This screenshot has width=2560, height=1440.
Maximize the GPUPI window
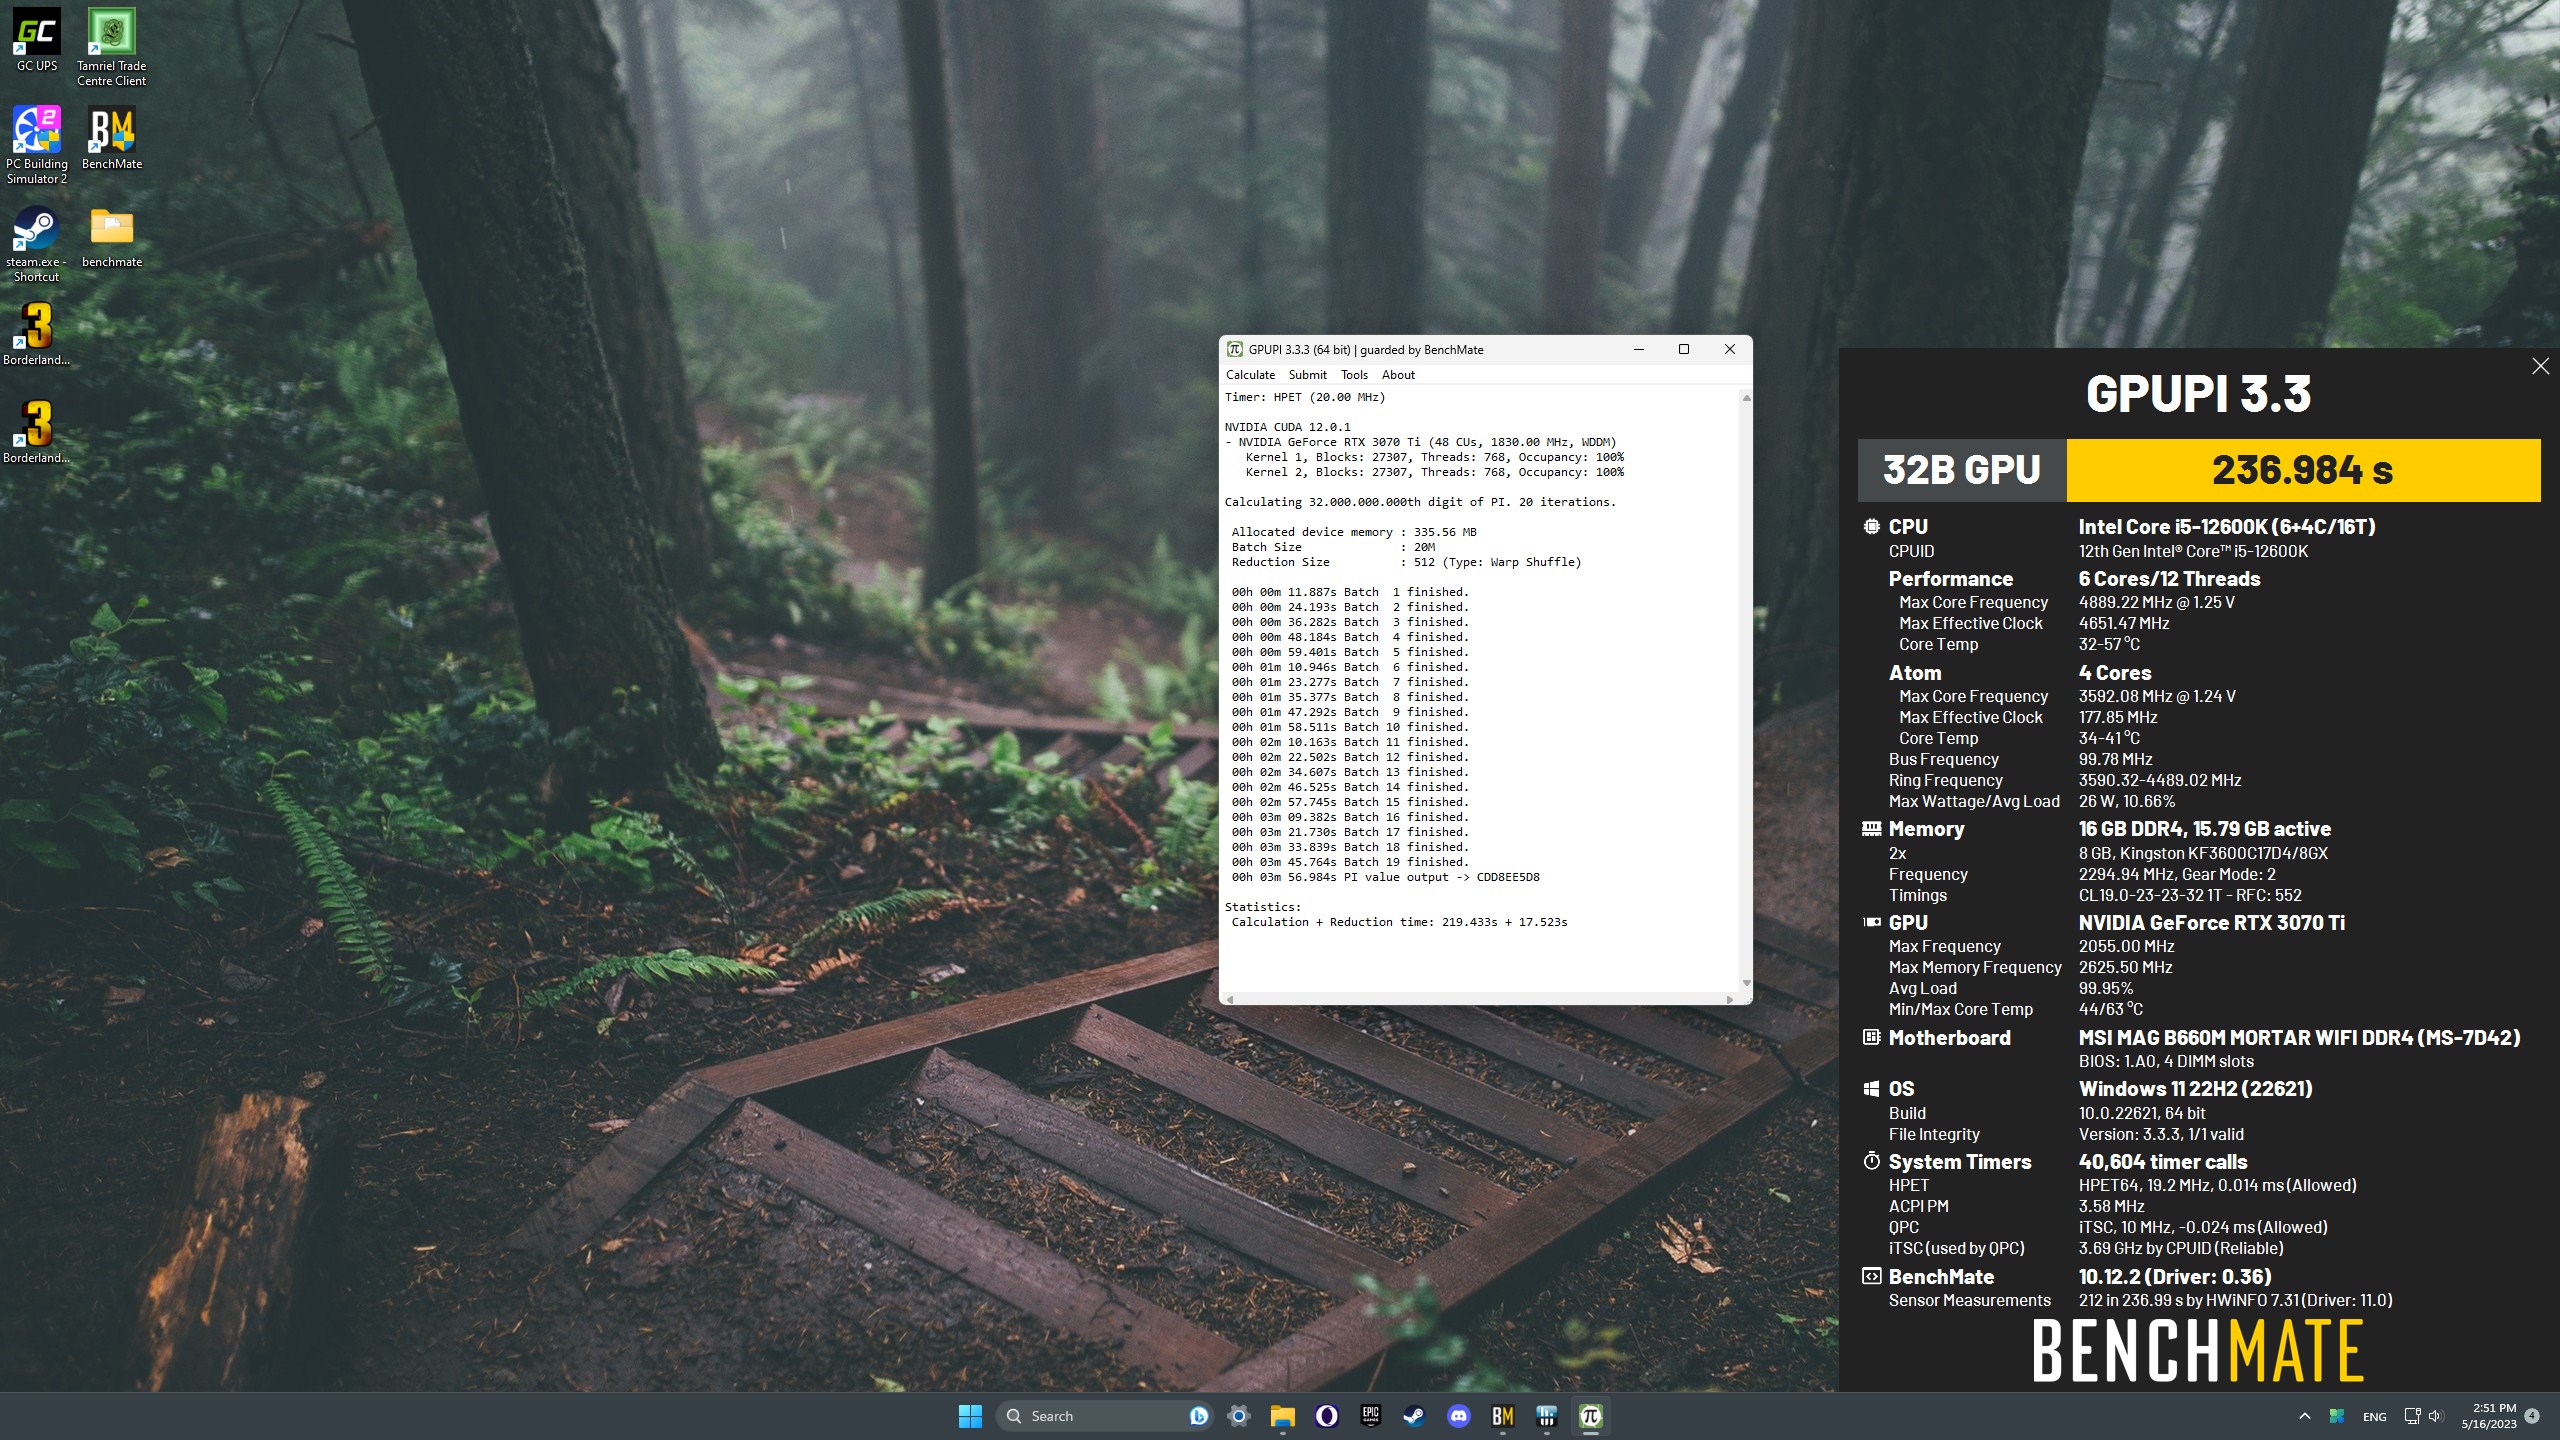[1684, 349]
